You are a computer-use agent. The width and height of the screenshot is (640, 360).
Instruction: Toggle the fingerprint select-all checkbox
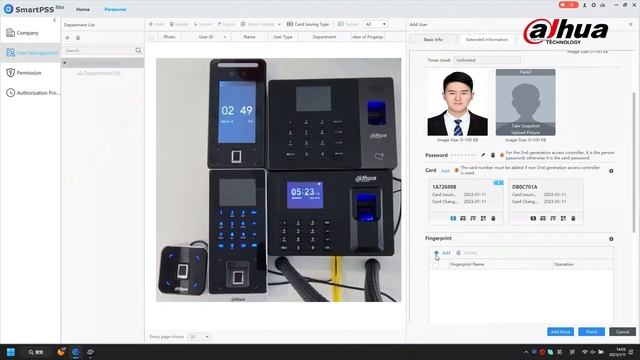(x=436, y=264)
